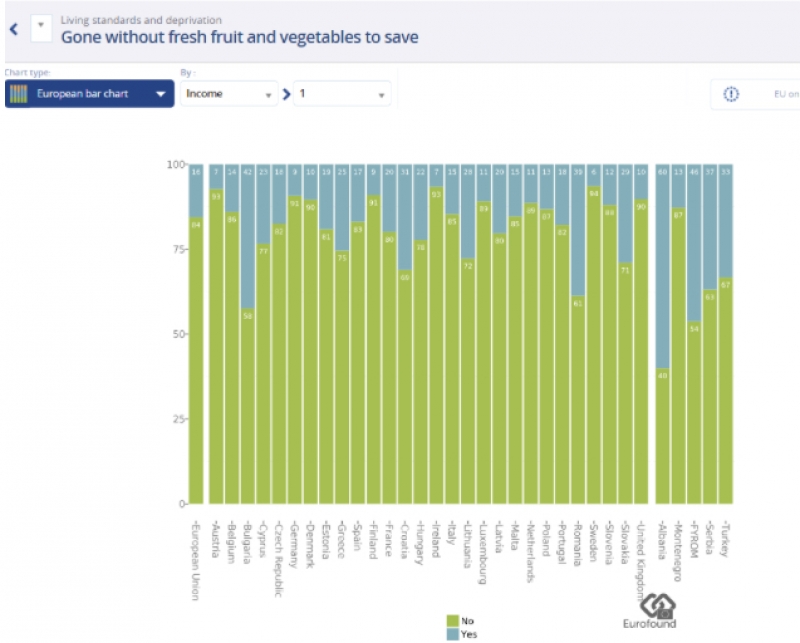Open the European bar chart type dropdown

pos(89,93)
